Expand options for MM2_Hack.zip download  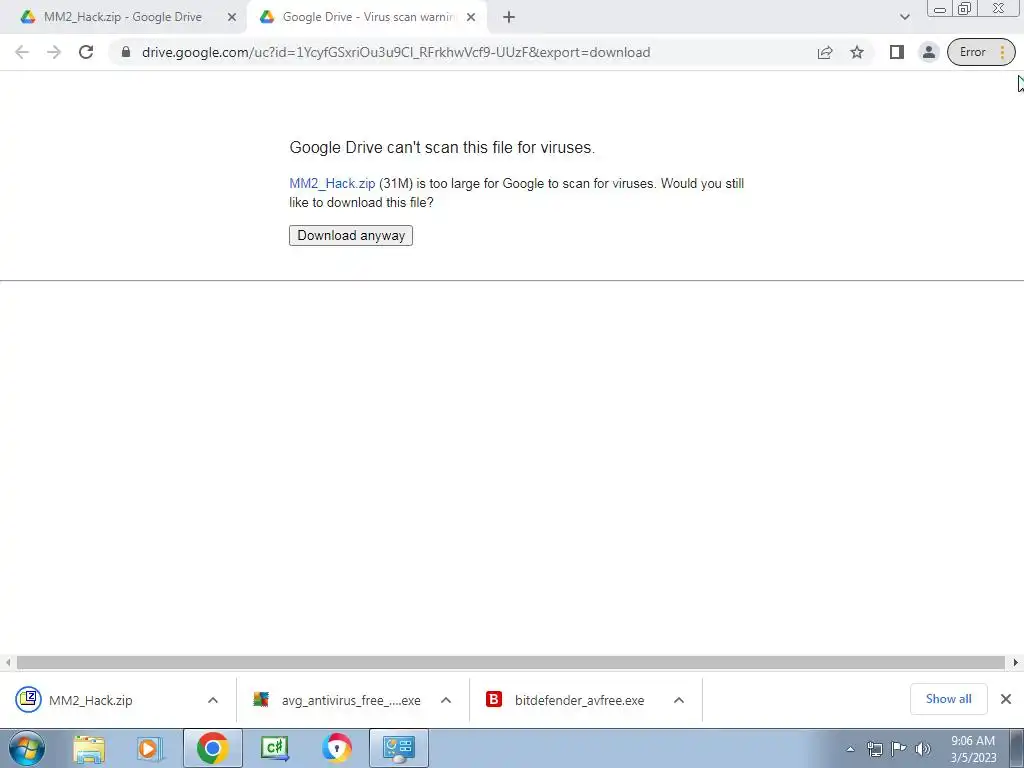pos(213,700)
